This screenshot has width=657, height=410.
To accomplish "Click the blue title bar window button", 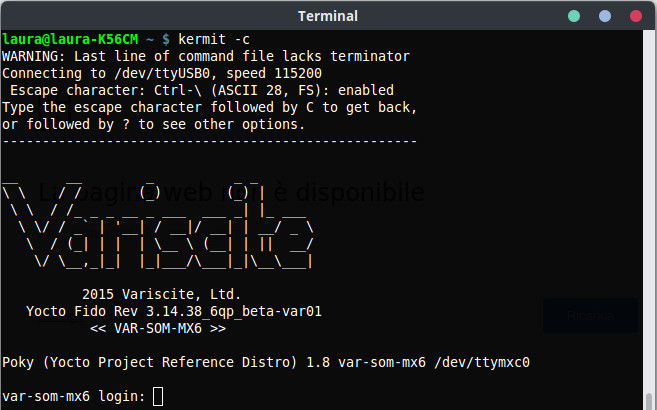I will tap(605, 16).
